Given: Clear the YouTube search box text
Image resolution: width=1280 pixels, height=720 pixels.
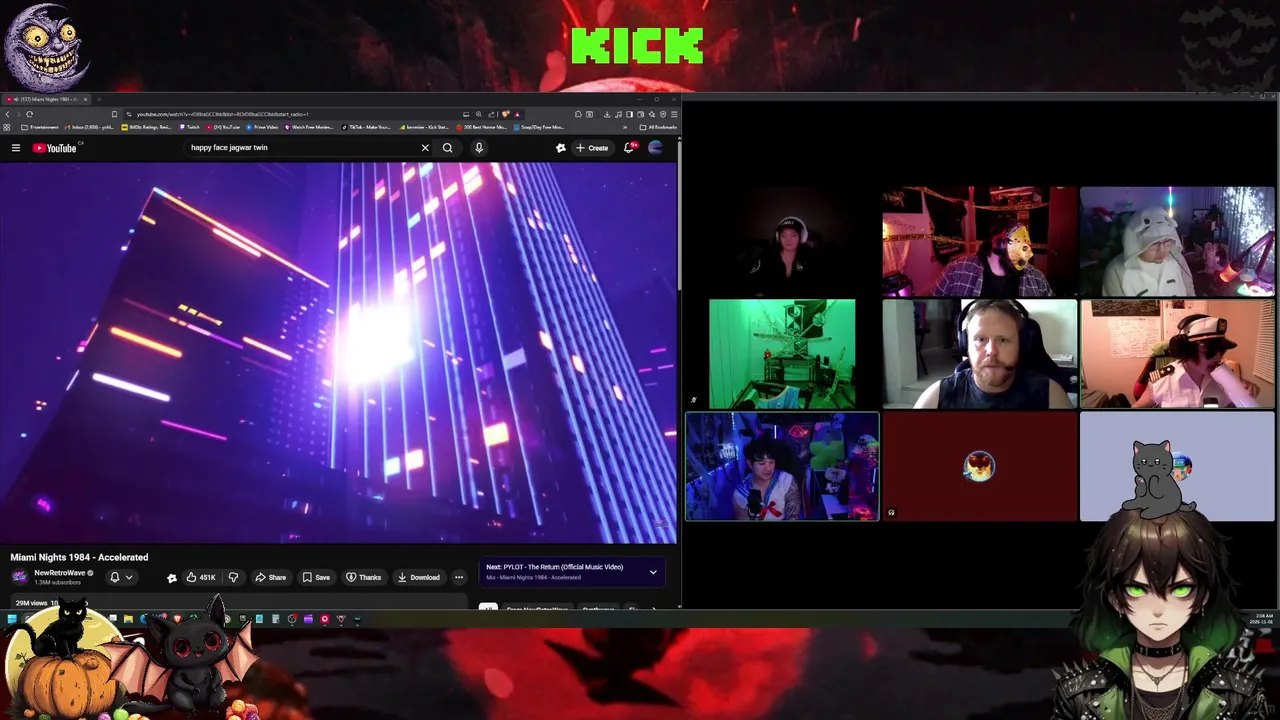Looking at the screenshot, I should point(425,148).
